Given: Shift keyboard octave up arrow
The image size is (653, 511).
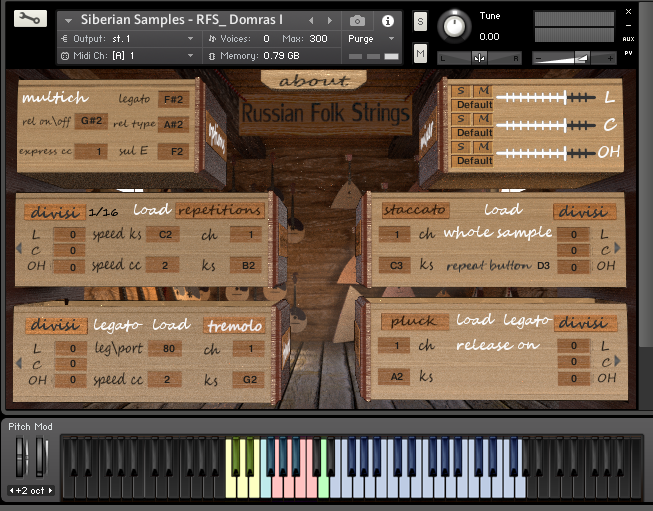Looking at the screenshot, I should [x=50, y=491].
